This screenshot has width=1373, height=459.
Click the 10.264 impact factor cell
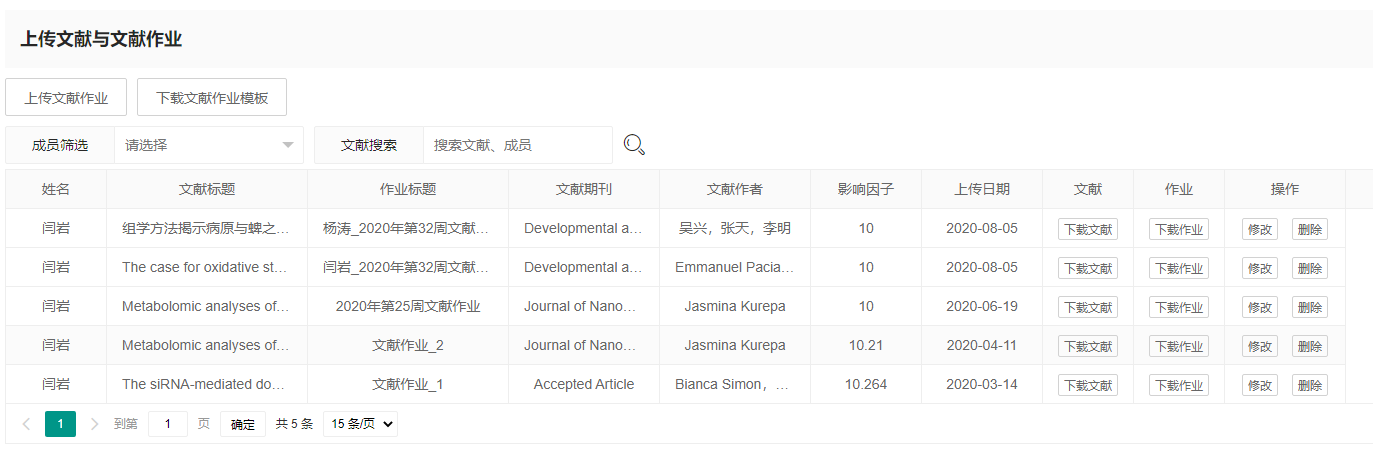866,384
